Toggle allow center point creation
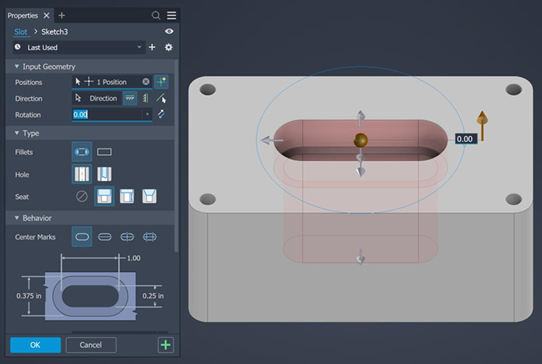Image resolution: width=542 pixels, height=364 pixels. pyautogui.click(x=161, y=82)
